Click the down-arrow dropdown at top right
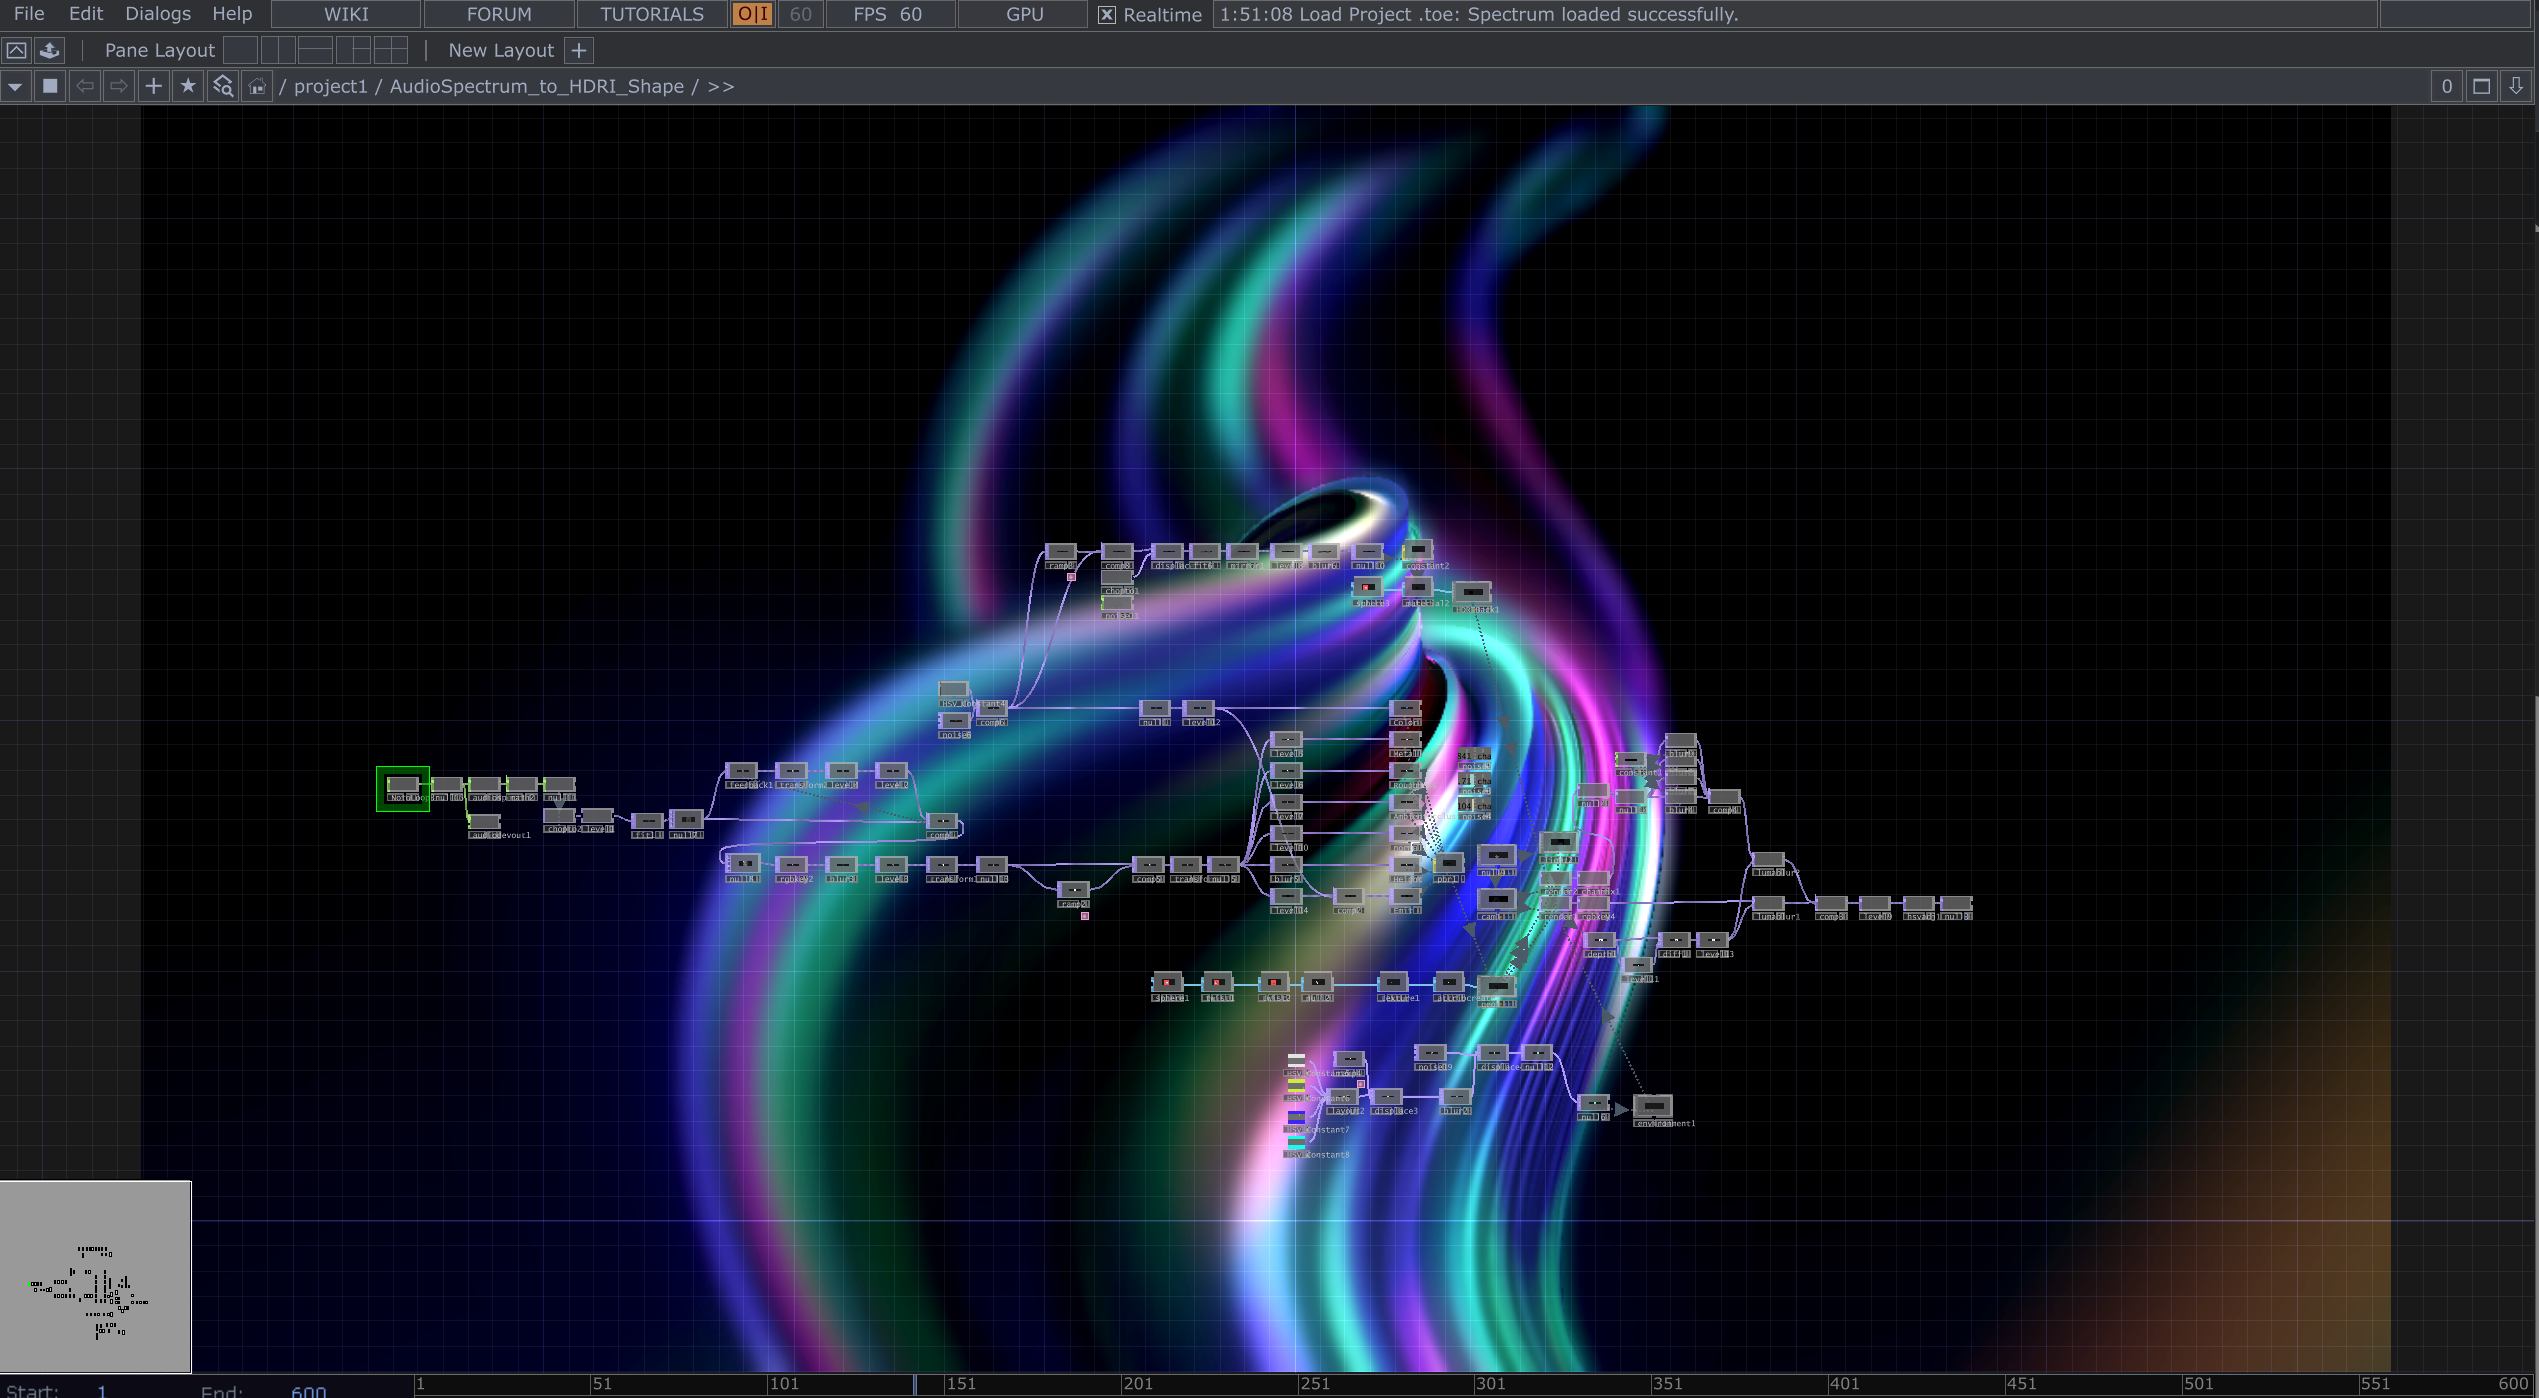The width and height of the screenshot is (2539, 1398). click(x=2516, y=86)
